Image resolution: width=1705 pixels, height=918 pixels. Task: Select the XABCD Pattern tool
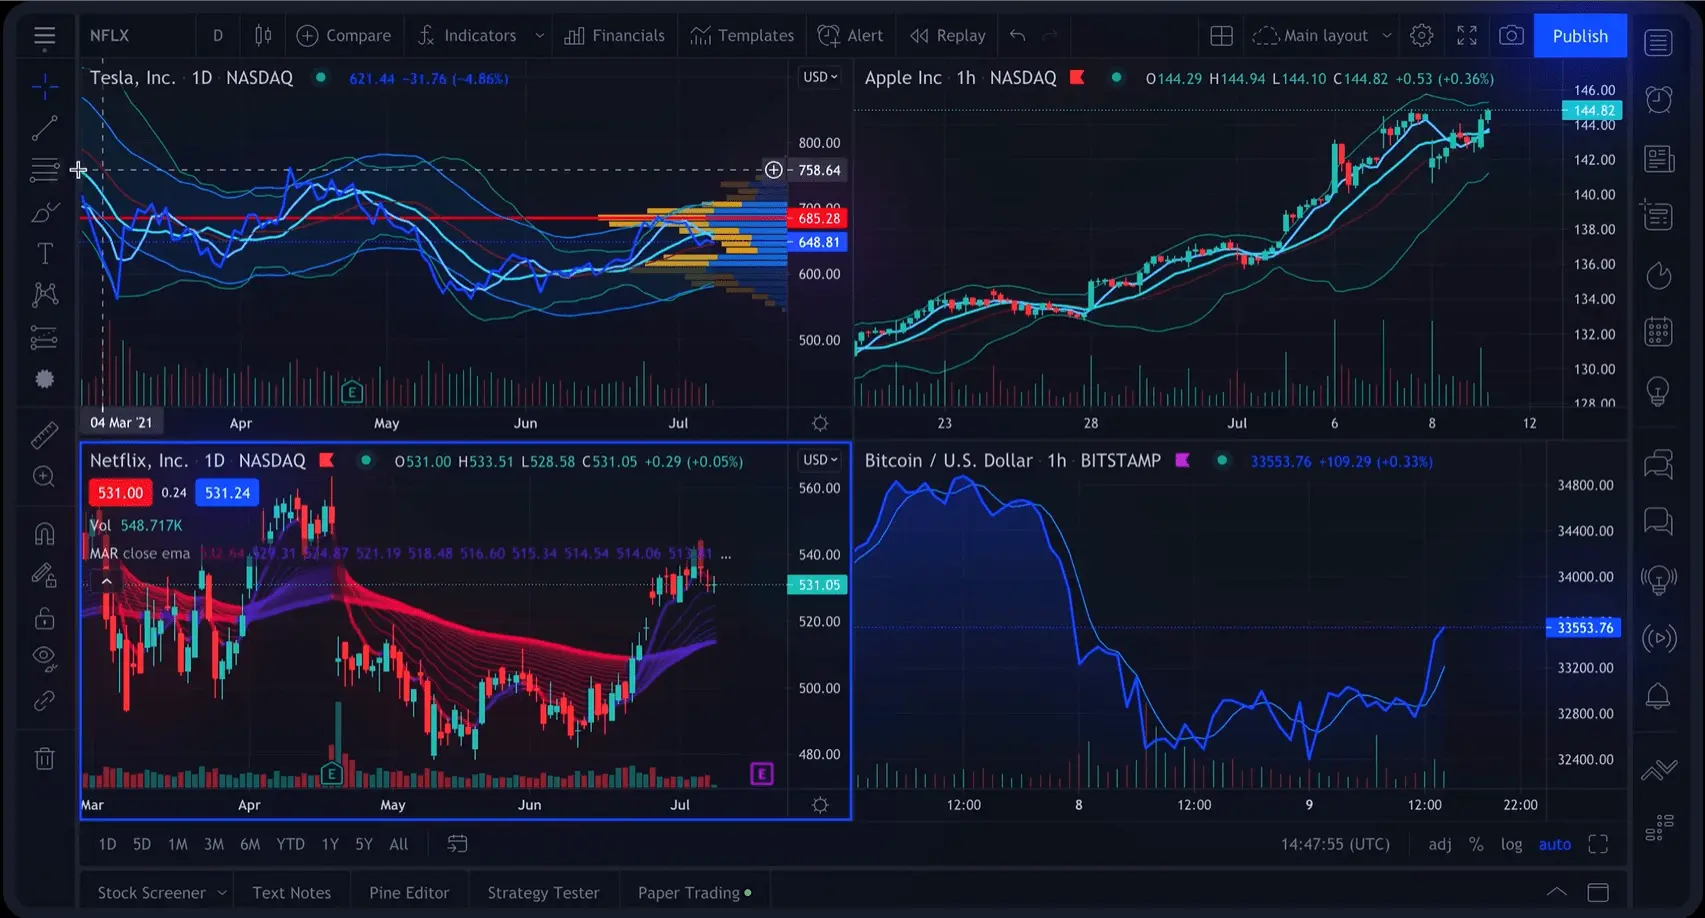click(x=45, y=294)
